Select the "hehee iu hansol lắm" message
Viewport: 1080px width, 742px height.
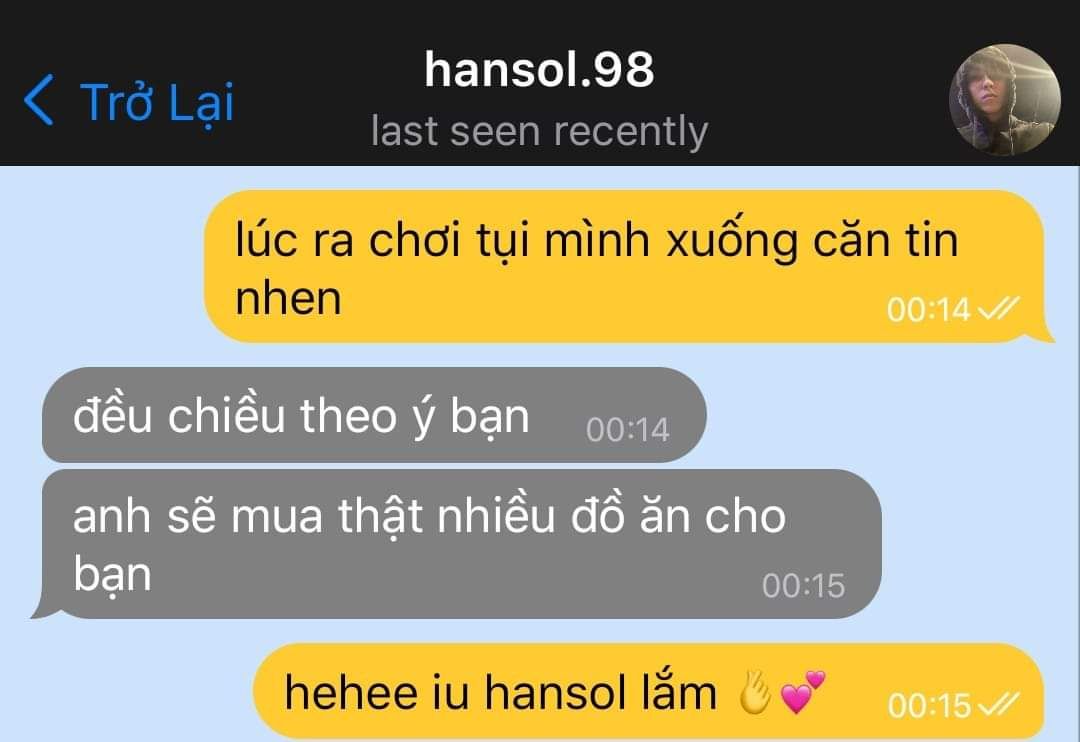tap(649, 692)
